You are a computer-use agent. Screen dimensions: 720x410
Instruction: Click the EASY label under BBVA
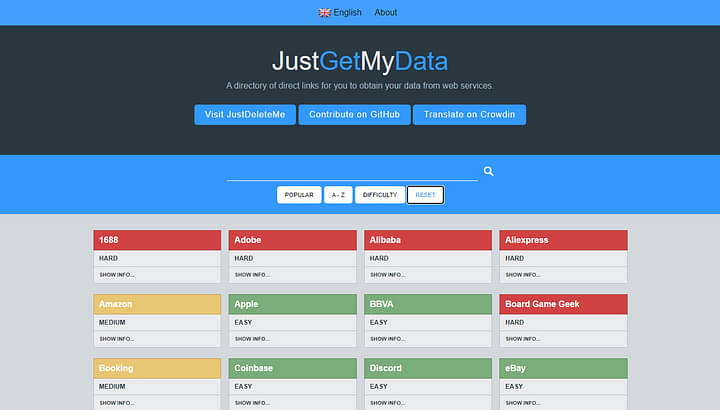[x=378, y=322]
